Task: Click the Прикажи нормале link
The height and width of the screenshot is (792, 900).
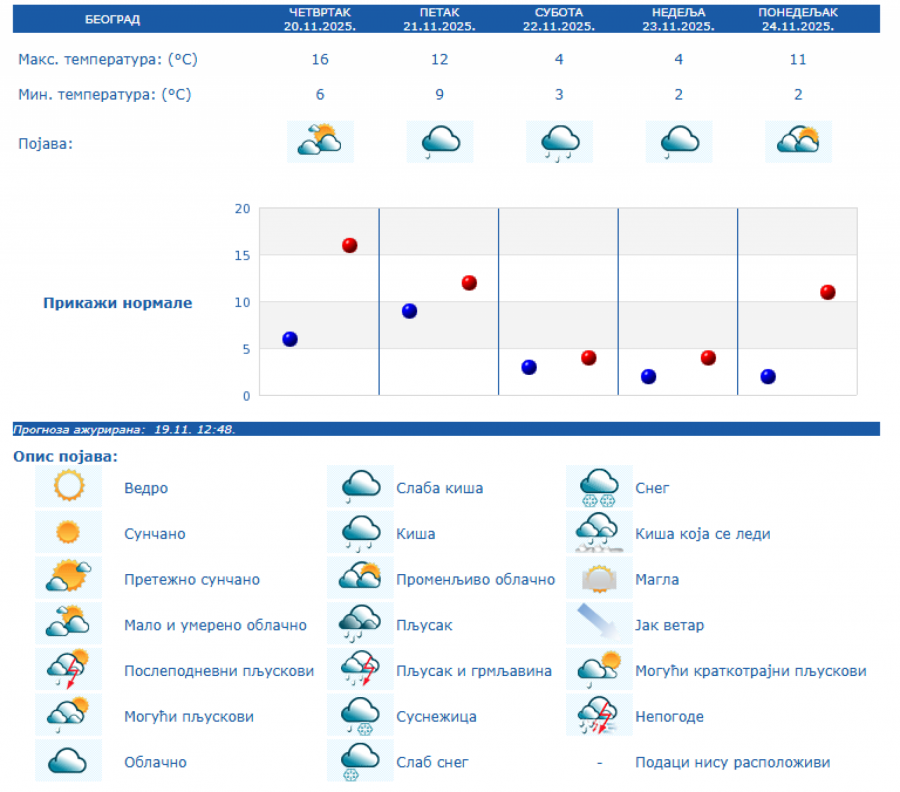Action: click(117, 303)
